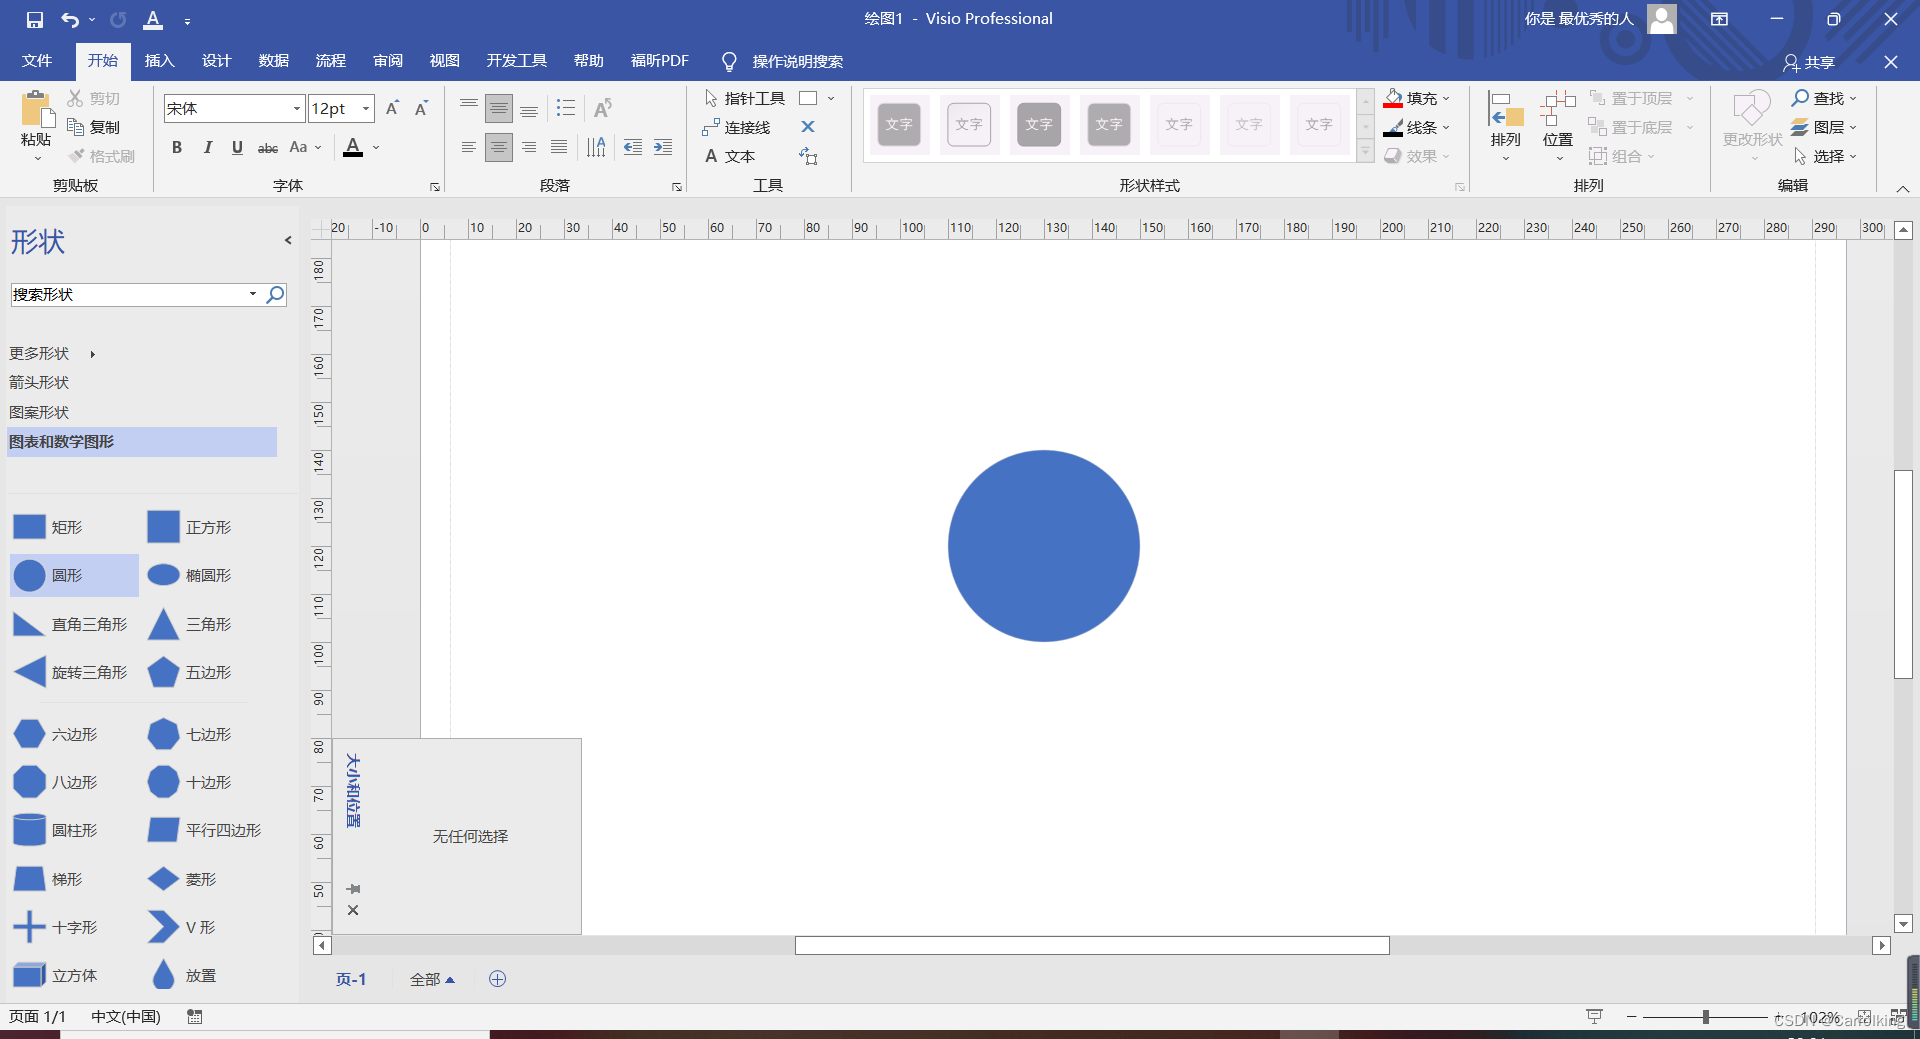Toggle underline formatting
This screenshot has width=1920, height=1039.
click(237, 148)
